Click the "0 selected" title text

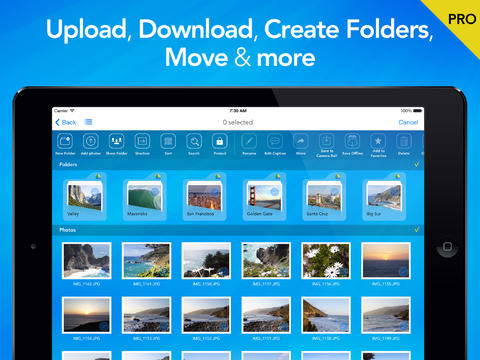(238, 122)
